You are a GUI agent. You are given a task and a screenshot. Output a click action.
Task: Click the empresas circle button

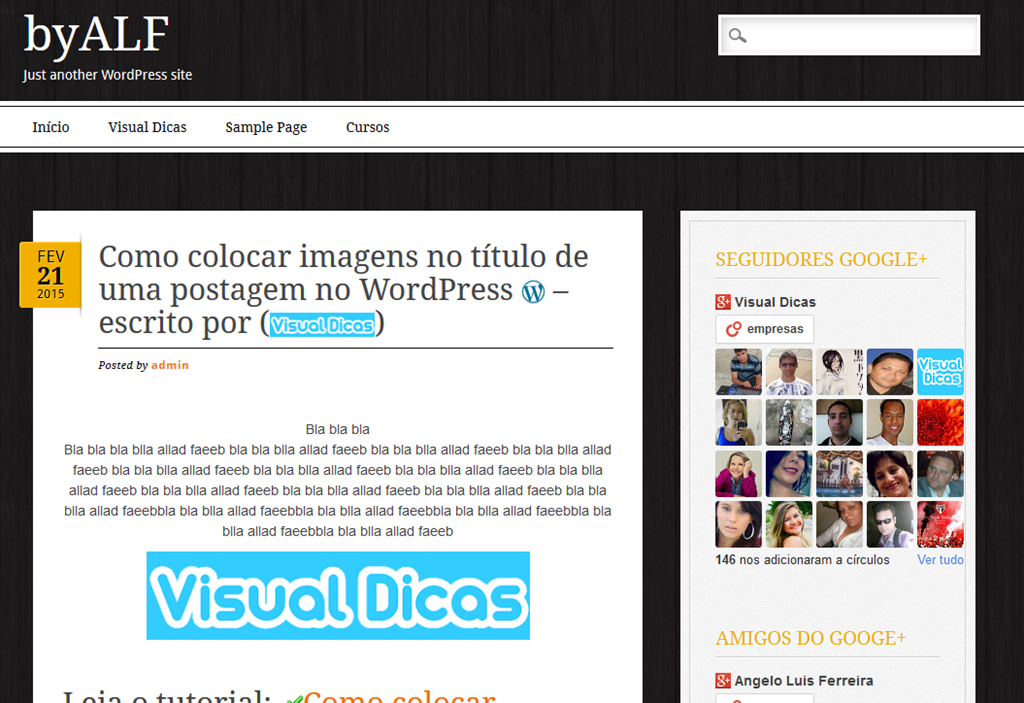[765, 329]
